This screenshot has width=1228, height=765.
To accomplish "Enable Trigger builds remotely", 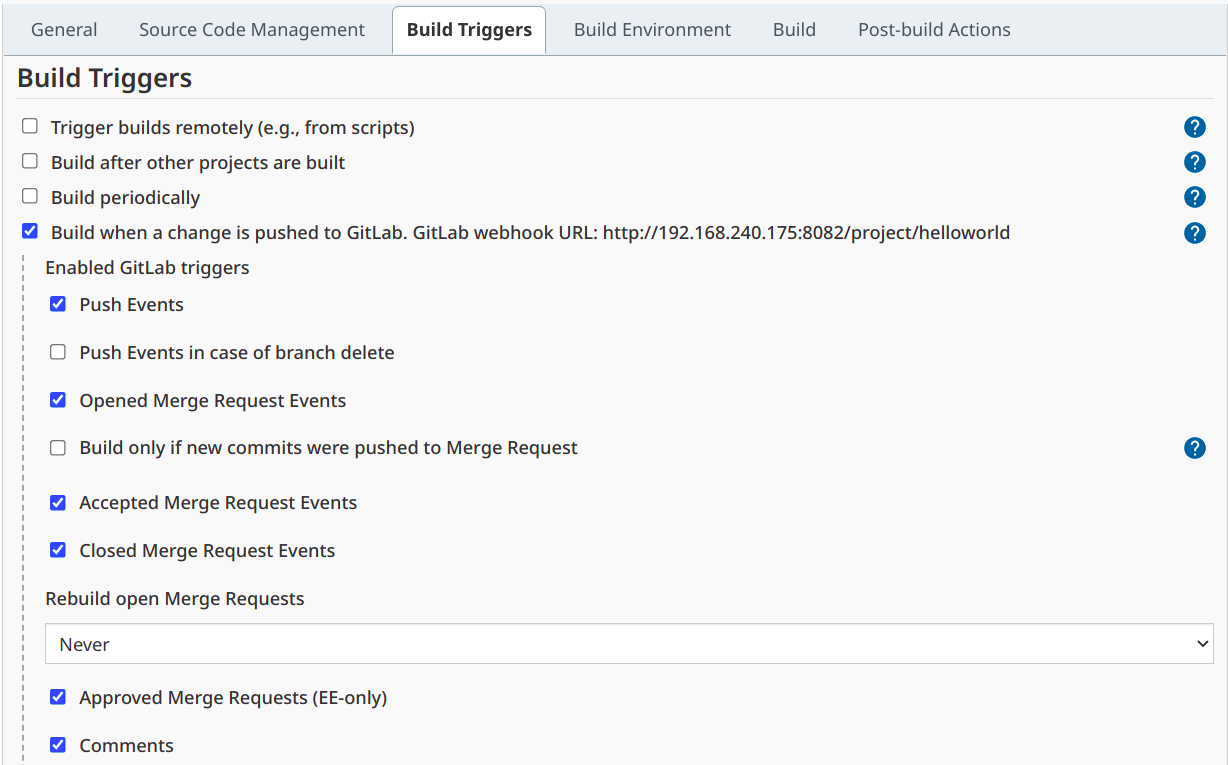I will [29, 126].
